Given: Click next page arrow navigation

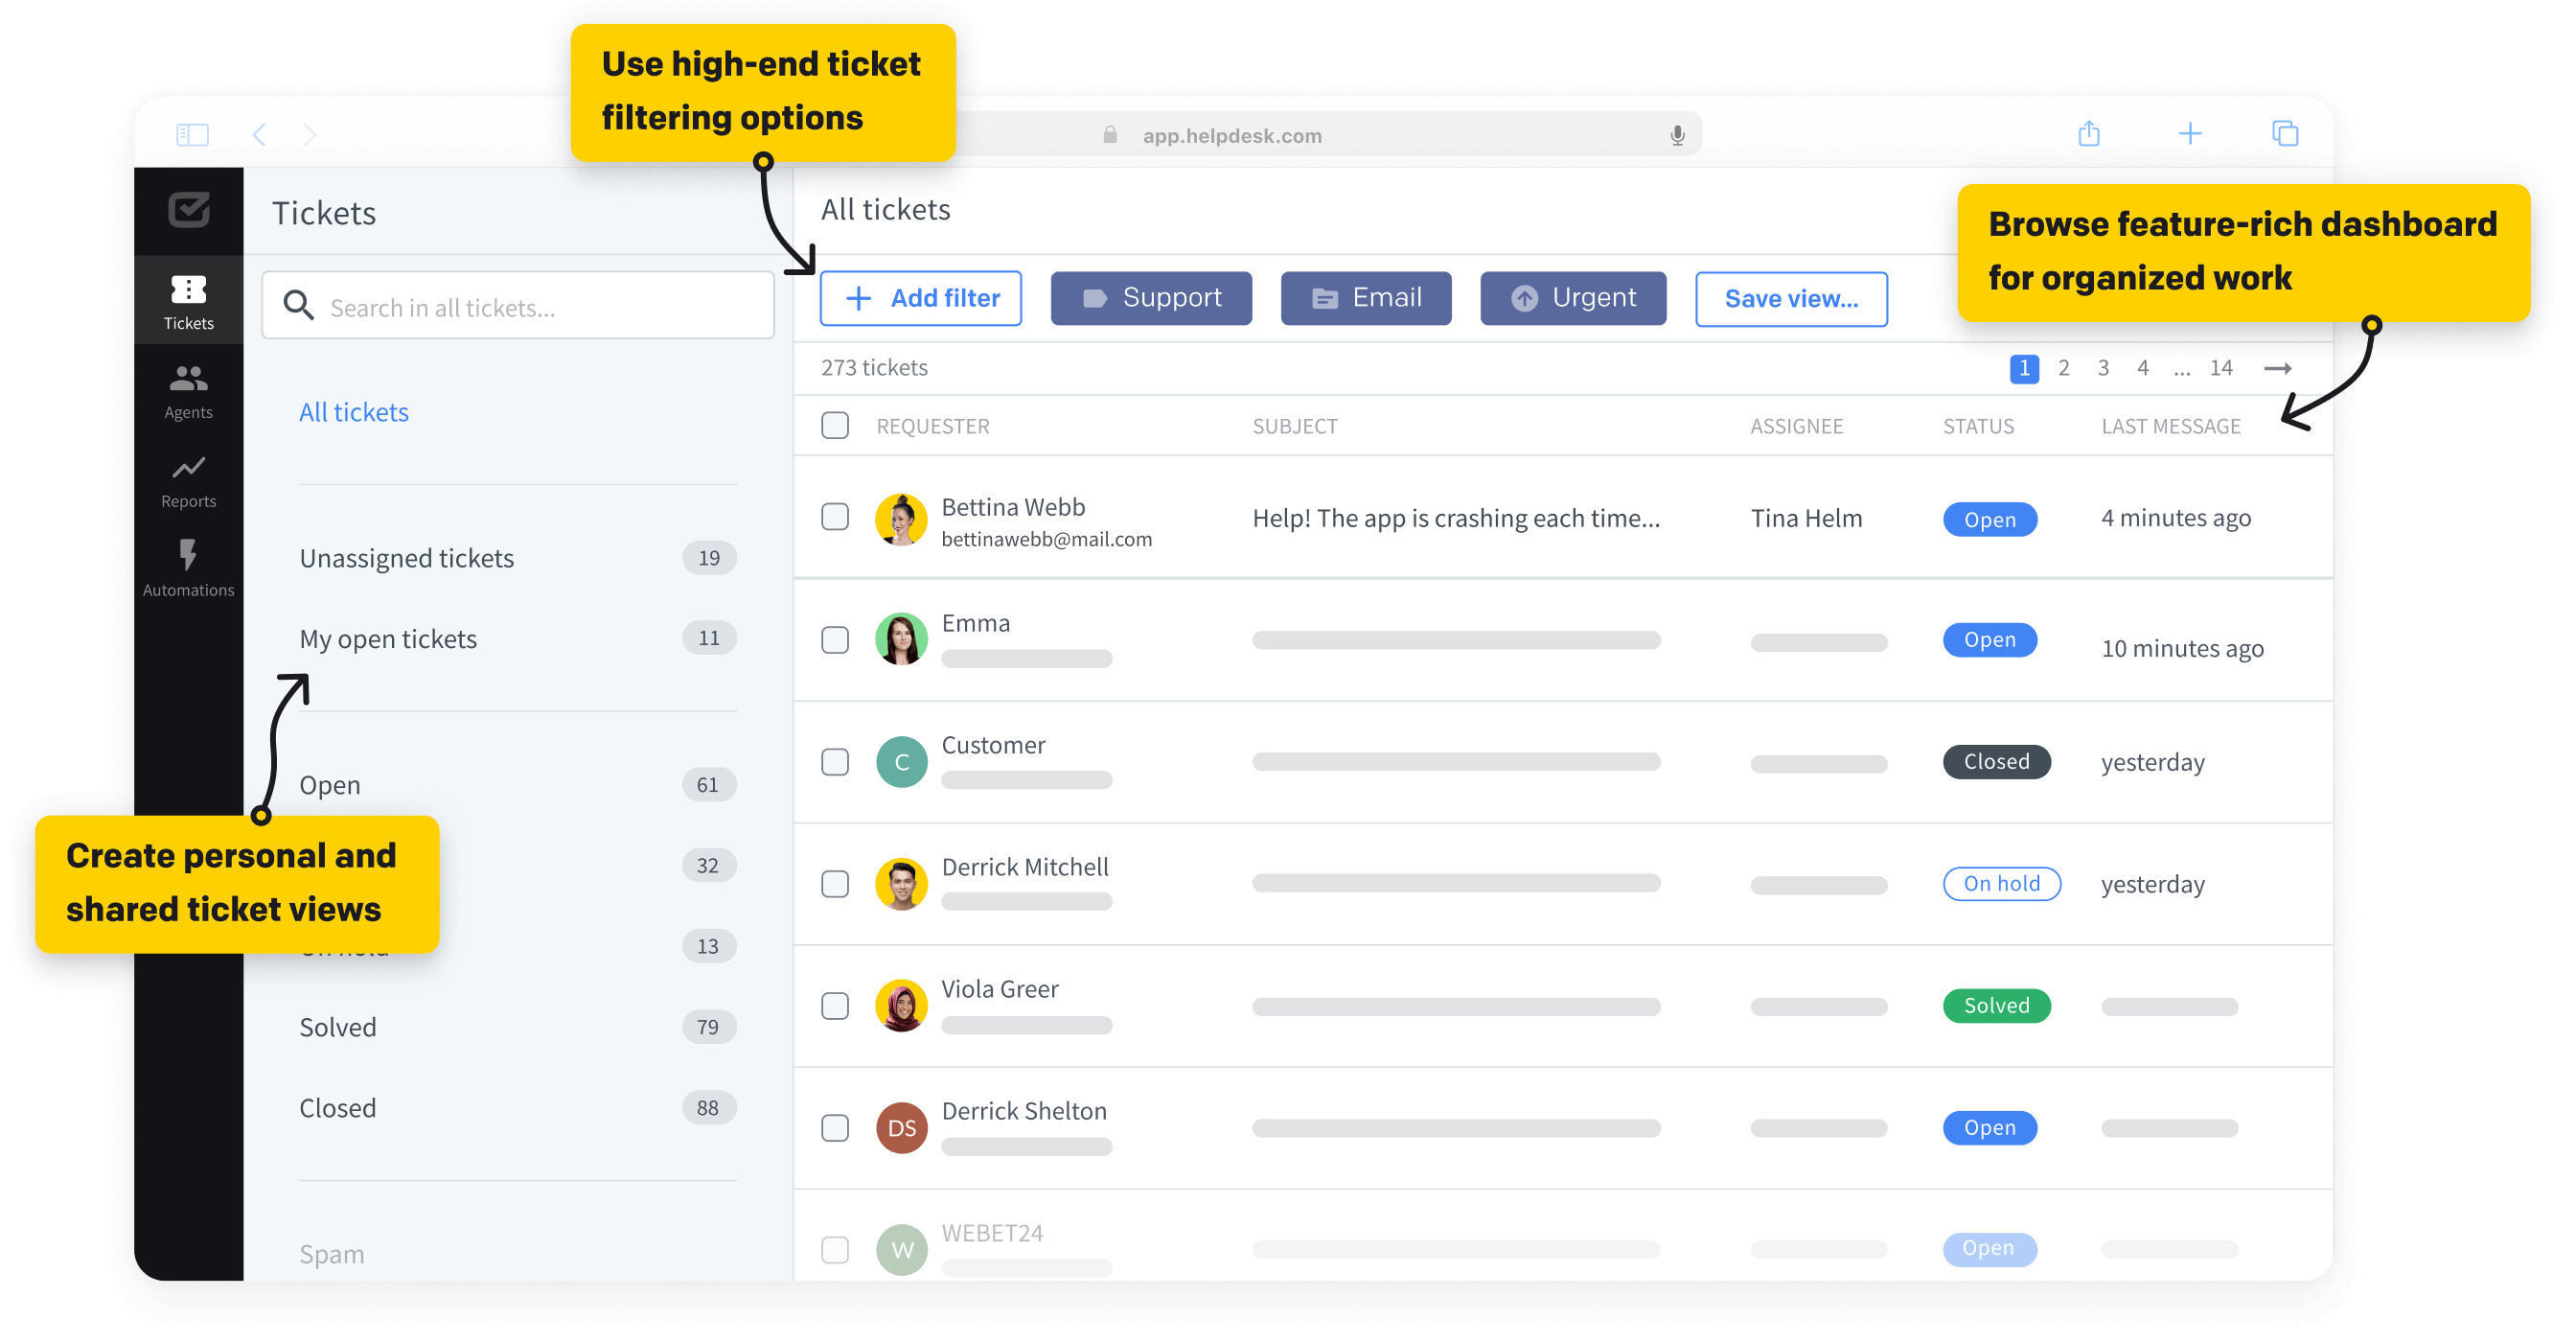Looking at the screenshot, I should coord(2280,366).
